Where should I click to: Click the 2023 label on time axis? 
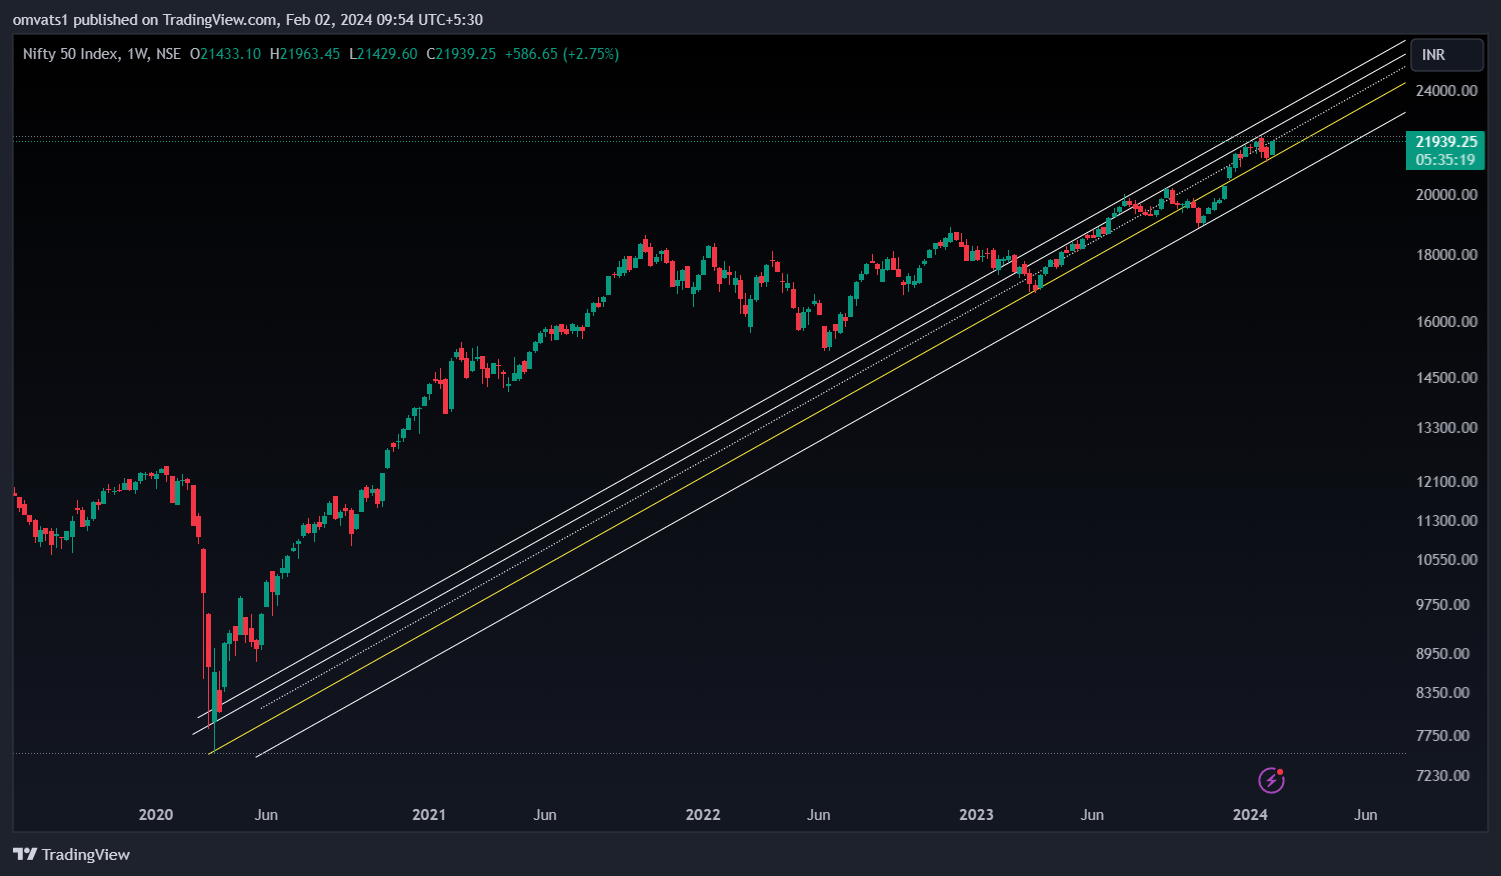pyautogui.click(x=976, y=814)
